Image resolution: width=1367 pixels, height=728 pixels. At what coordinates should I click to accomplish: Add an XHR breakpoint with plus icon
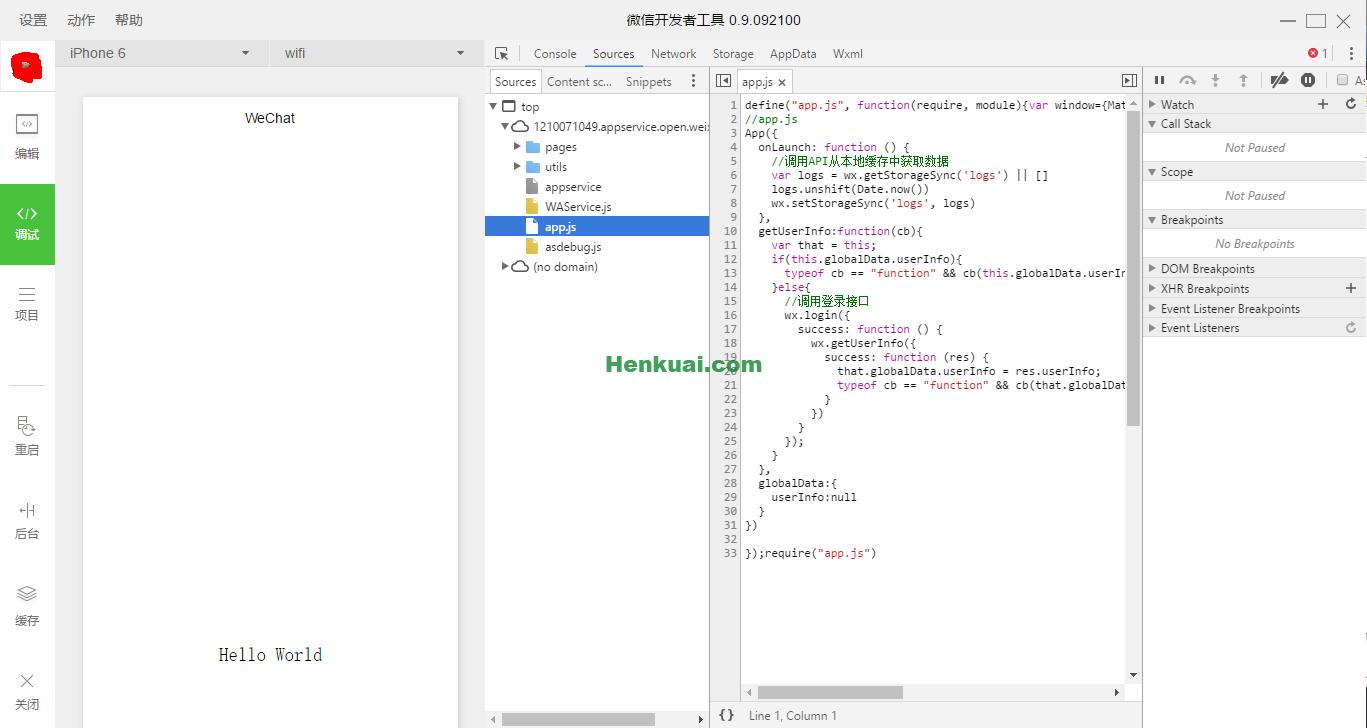1351,288
